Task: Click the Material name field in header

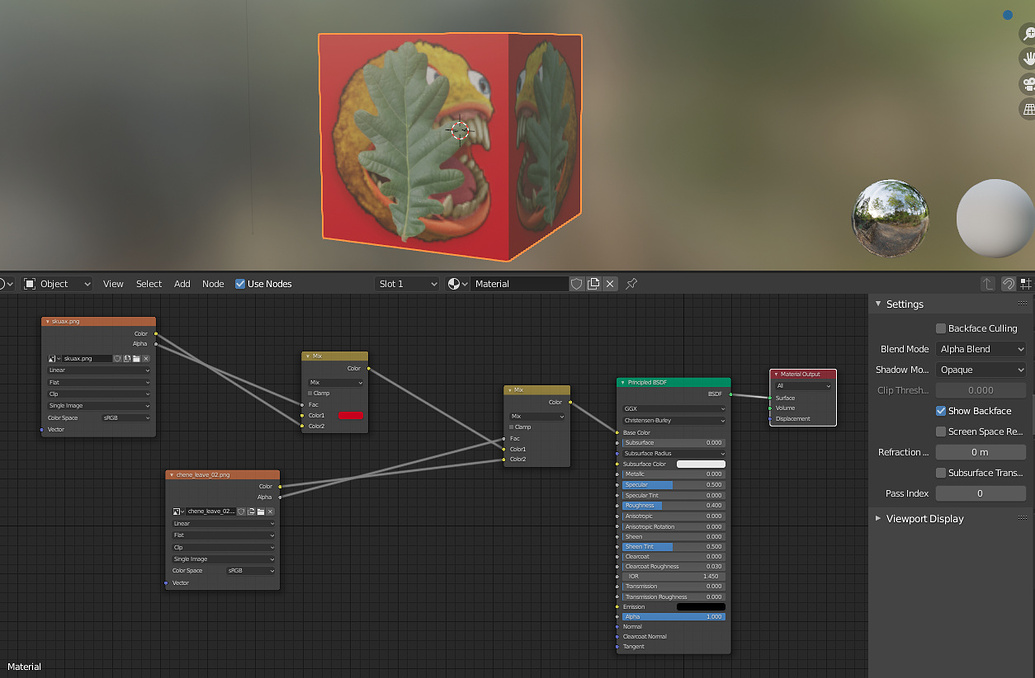Action: pos(519,284)
